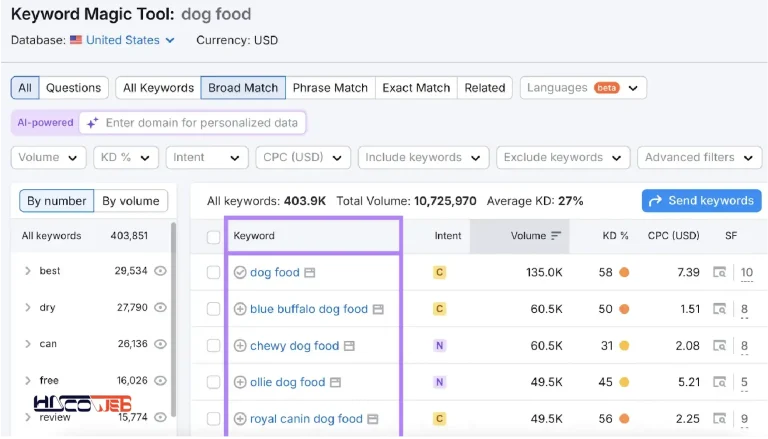Image resolution: width=768 pixels, height=439 pixels.
Task: Check the box for the chewy dog food row
Action: [214, 346]
